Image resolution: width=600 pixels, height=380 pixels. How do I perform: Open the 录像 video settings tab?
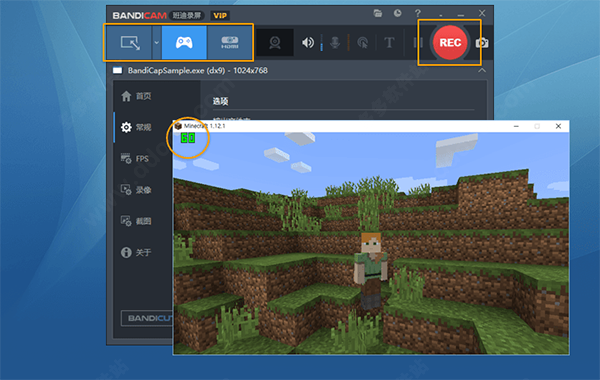point(136,190)
